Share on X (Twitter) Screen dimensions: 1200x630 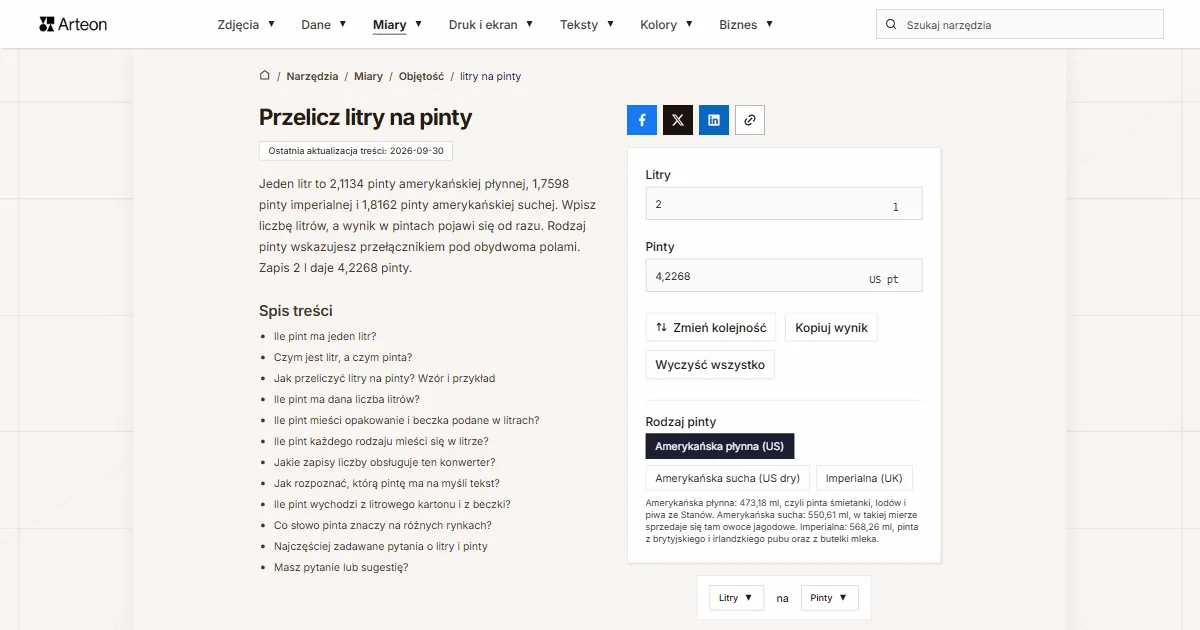pos(678,120)
